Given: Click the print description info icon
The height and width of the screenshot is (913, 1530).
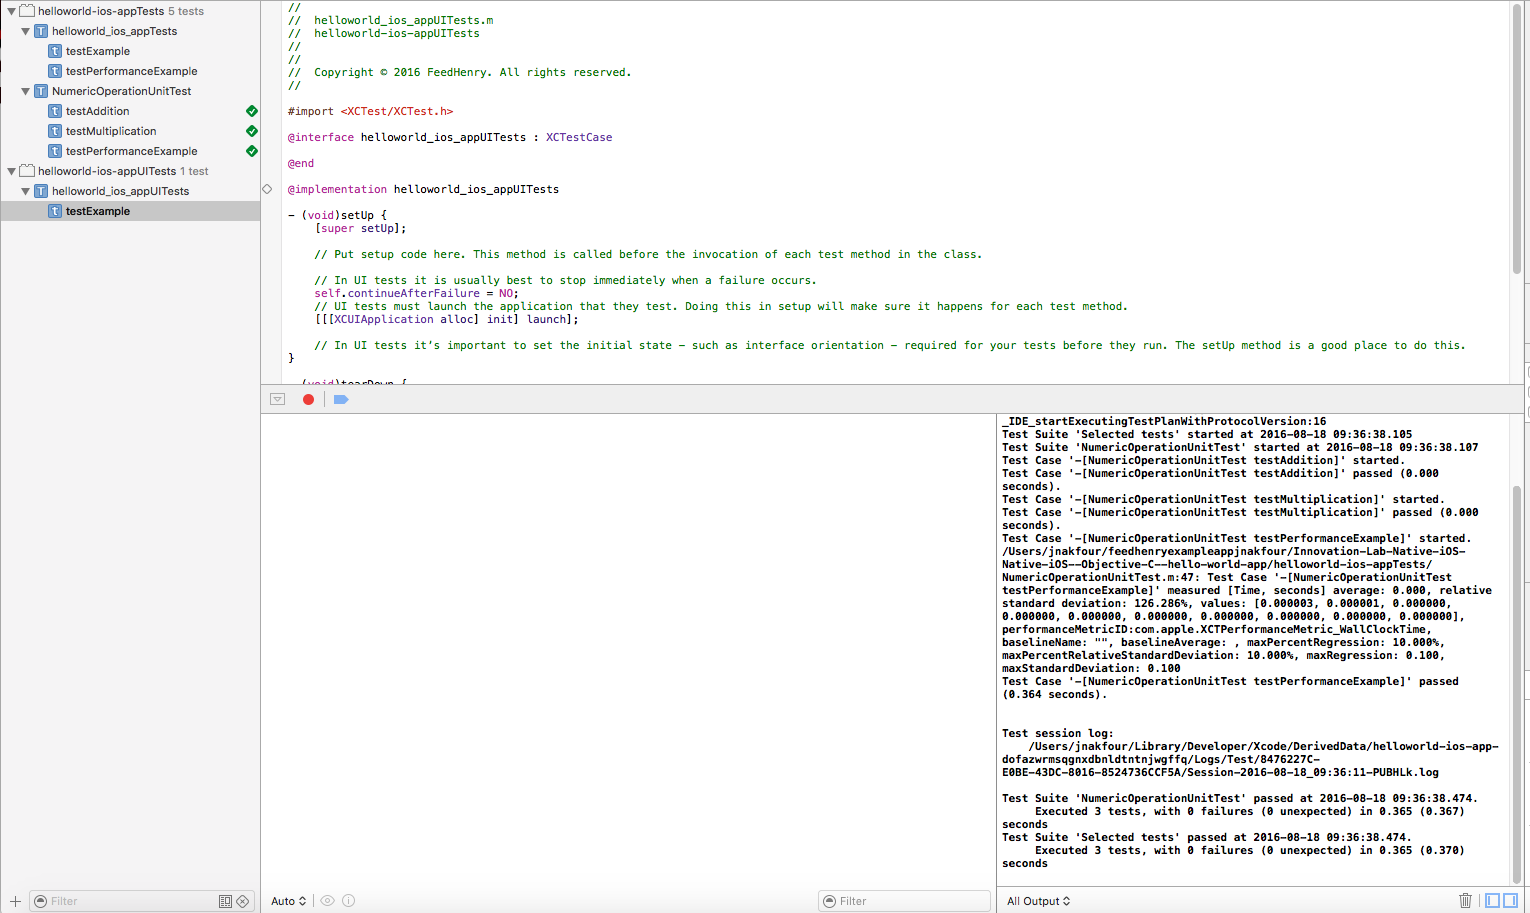Looking at the screenshot, I should click(348, 901).
